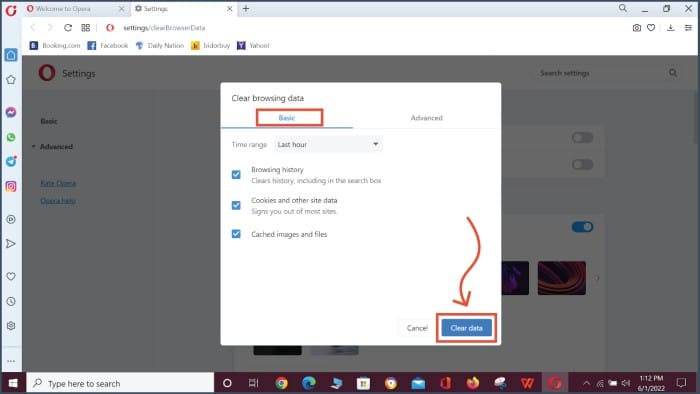The image size is (700, 394).
Task: Open the Opera help link
Action: [58, 201]
